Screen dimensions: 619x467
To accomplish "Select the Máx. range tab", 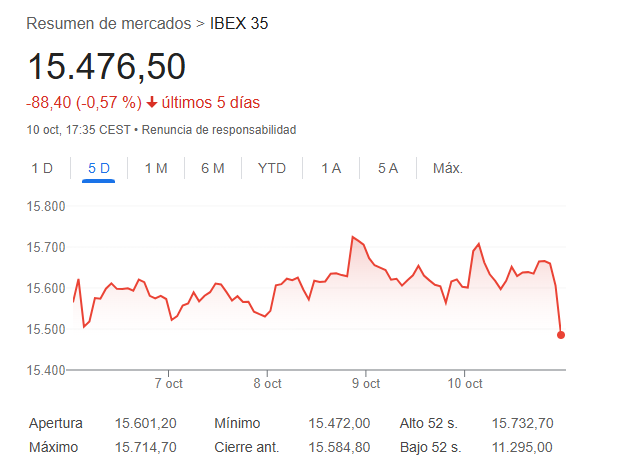I will click(x=448, y=168).
